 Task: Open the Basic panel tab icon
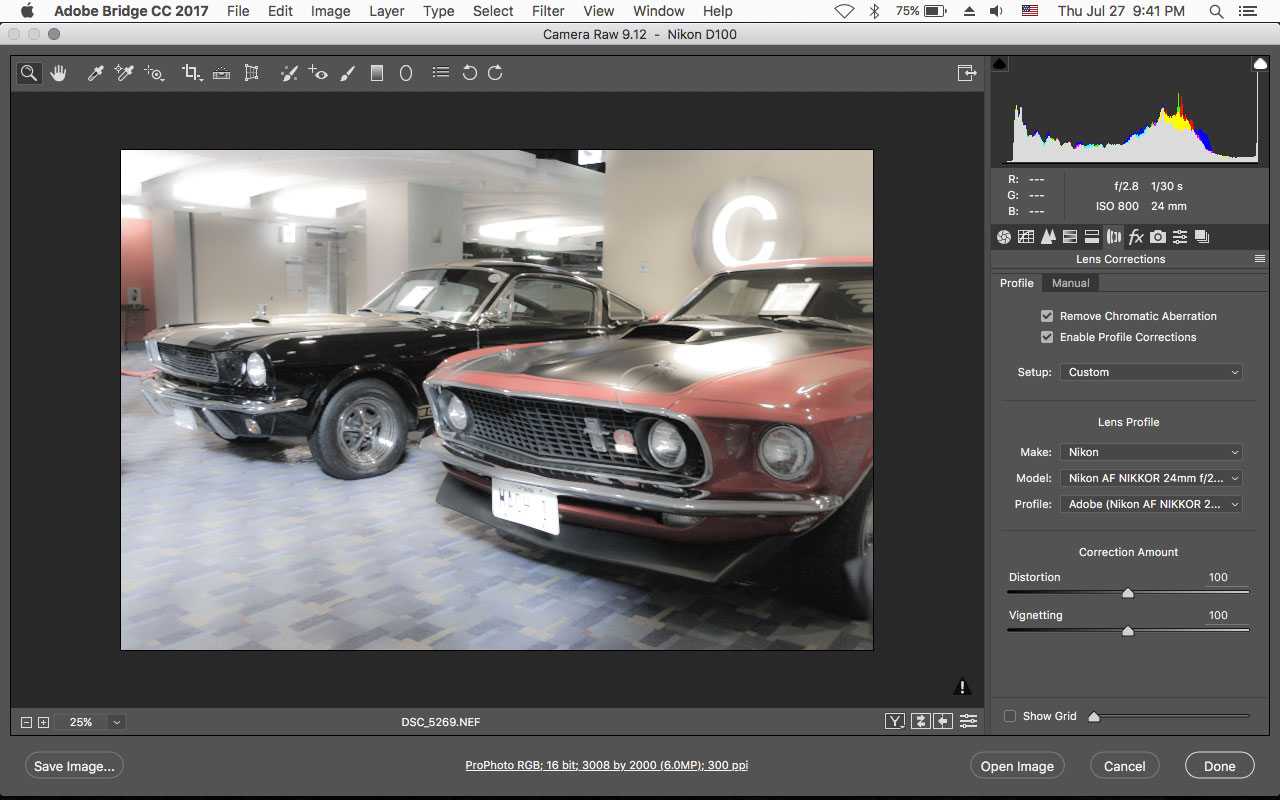click(x=1003, y=237)
